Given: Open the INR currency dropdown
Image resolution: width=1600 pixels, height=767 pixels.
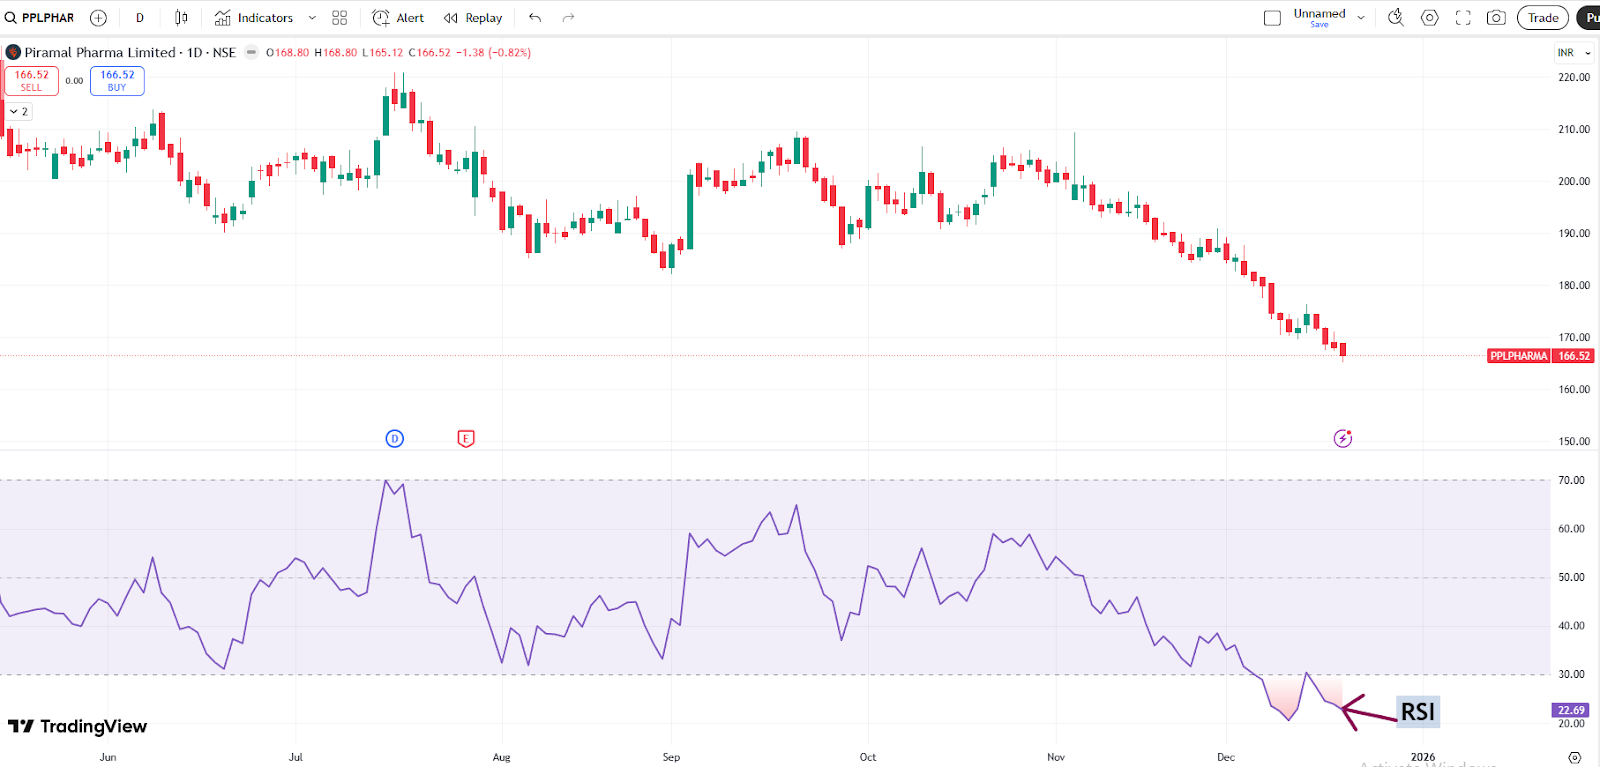Looking at the screenshot, I should pos(1573,53).
